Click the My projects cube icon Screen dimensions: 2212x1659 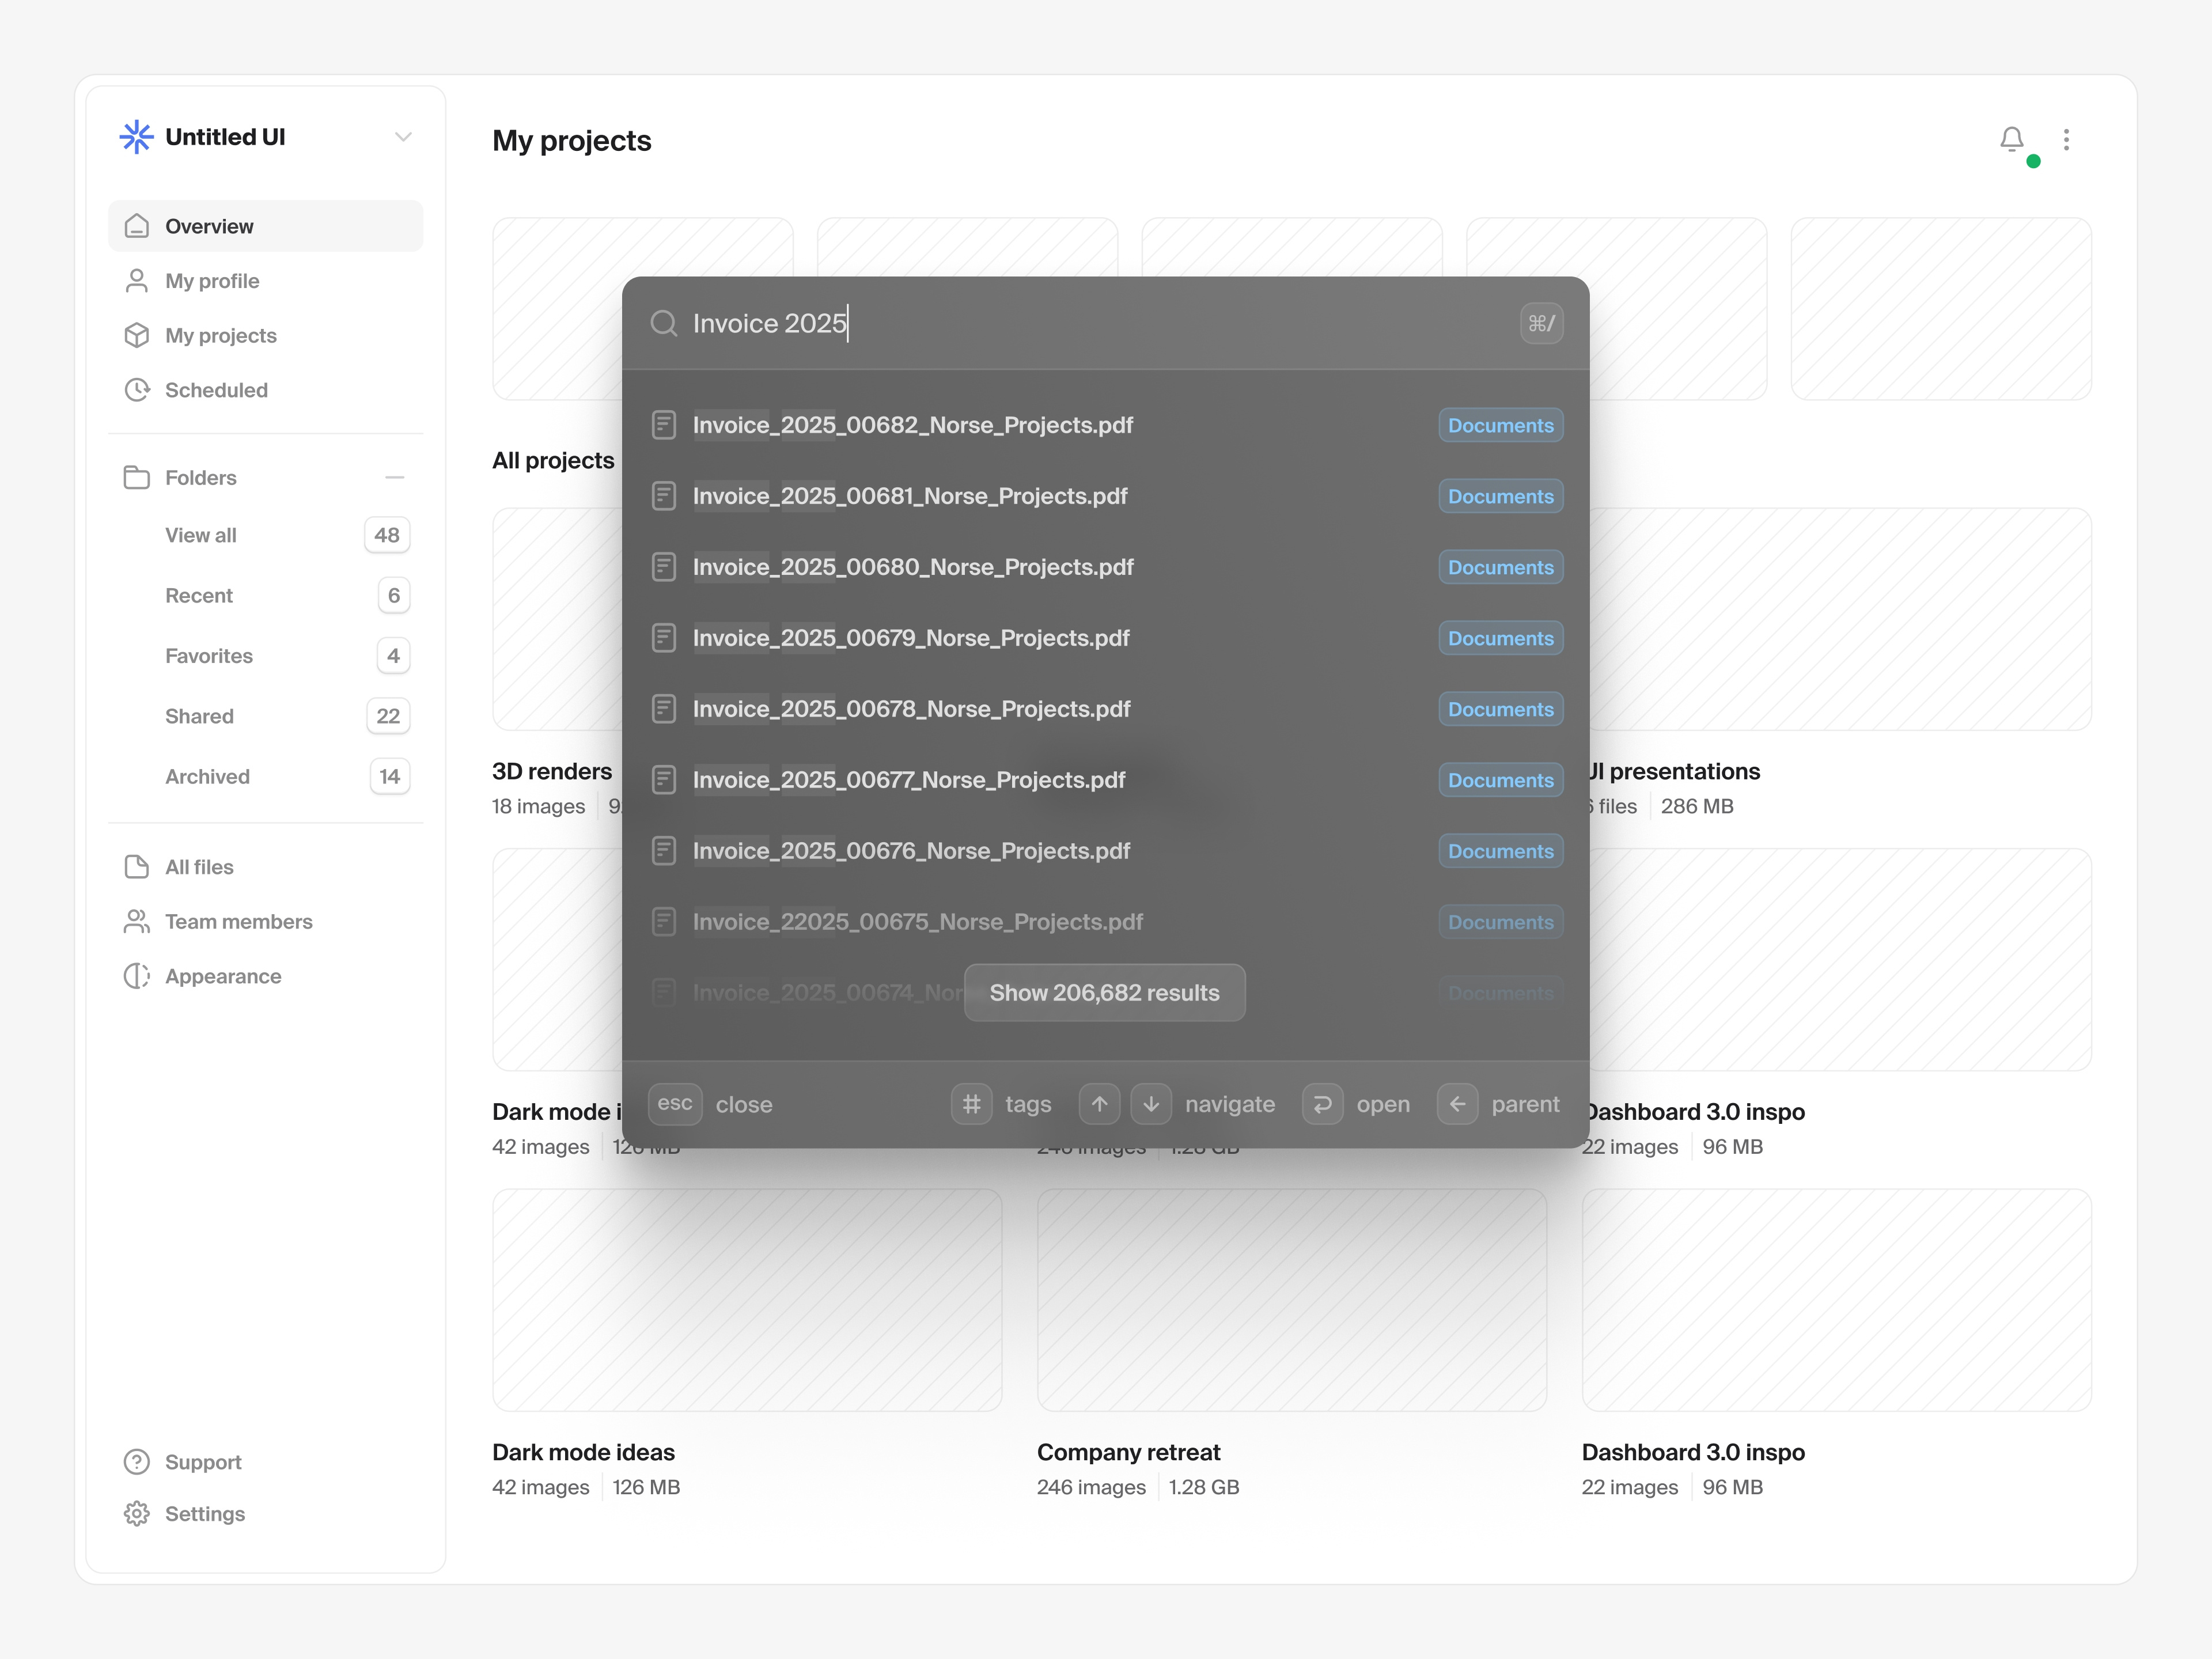tap(137, 335)
